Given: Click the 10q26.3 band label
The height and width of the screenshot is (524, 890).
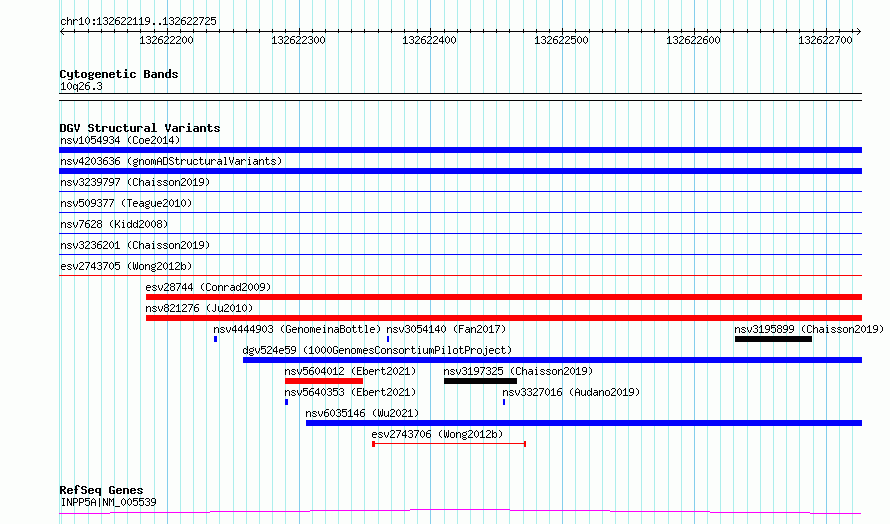Looking at the screenshot, I should coord(81,86).
